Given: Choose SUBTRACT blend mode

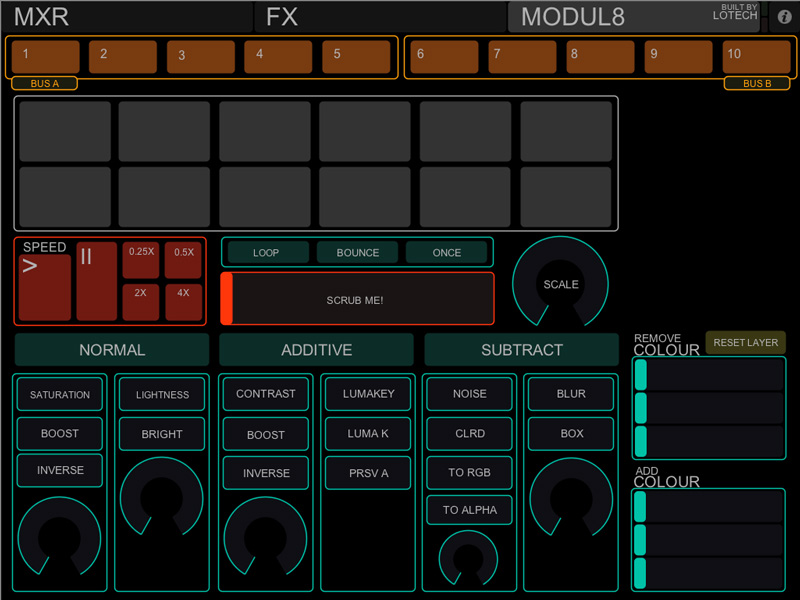Looking at the screenshot, I should coord(521,350).
